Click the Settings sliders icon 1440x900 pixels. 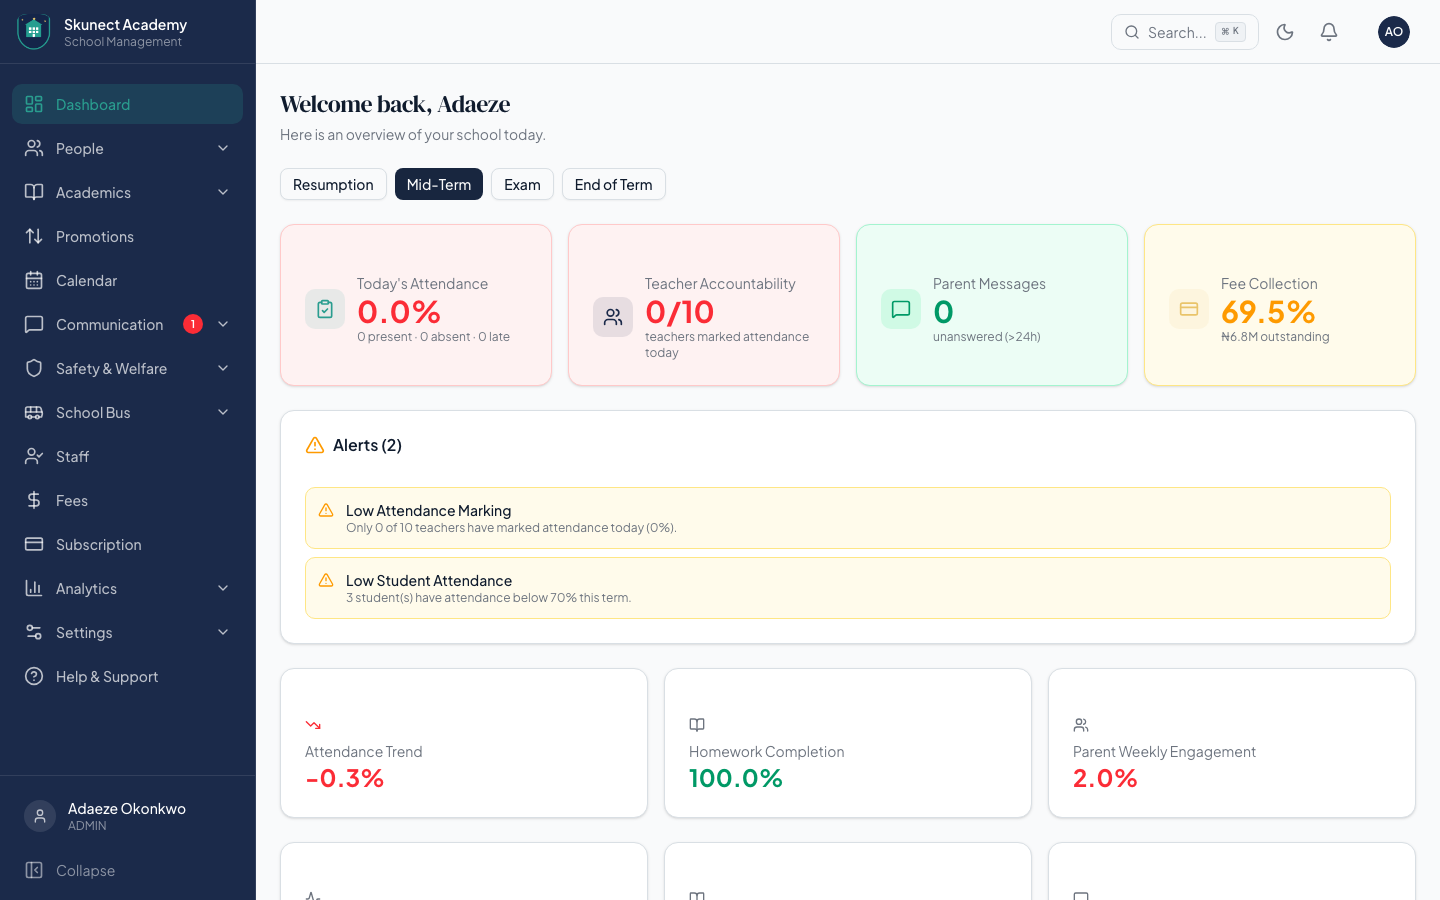(x=34, y=632)
